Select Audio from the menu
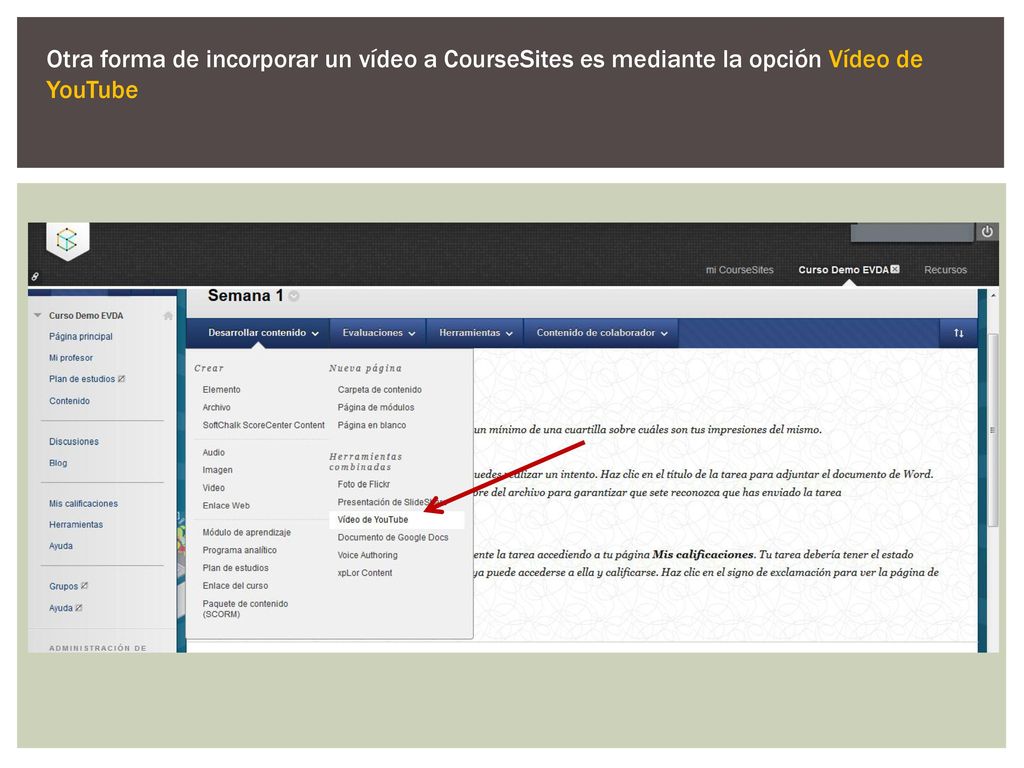Image resolution: width=1024 pixels, height=768 pixels. point(214,453)
